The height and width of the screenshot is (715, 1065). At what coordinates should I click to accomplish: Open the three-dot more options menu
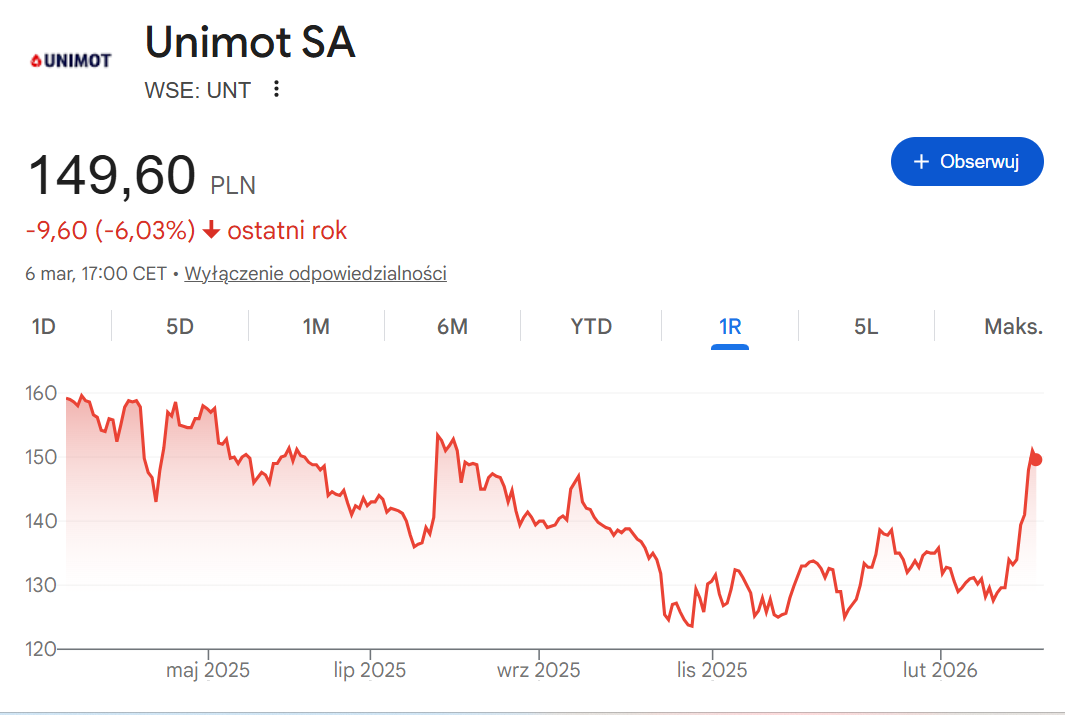pyautogui.click(x=277, y=90)
